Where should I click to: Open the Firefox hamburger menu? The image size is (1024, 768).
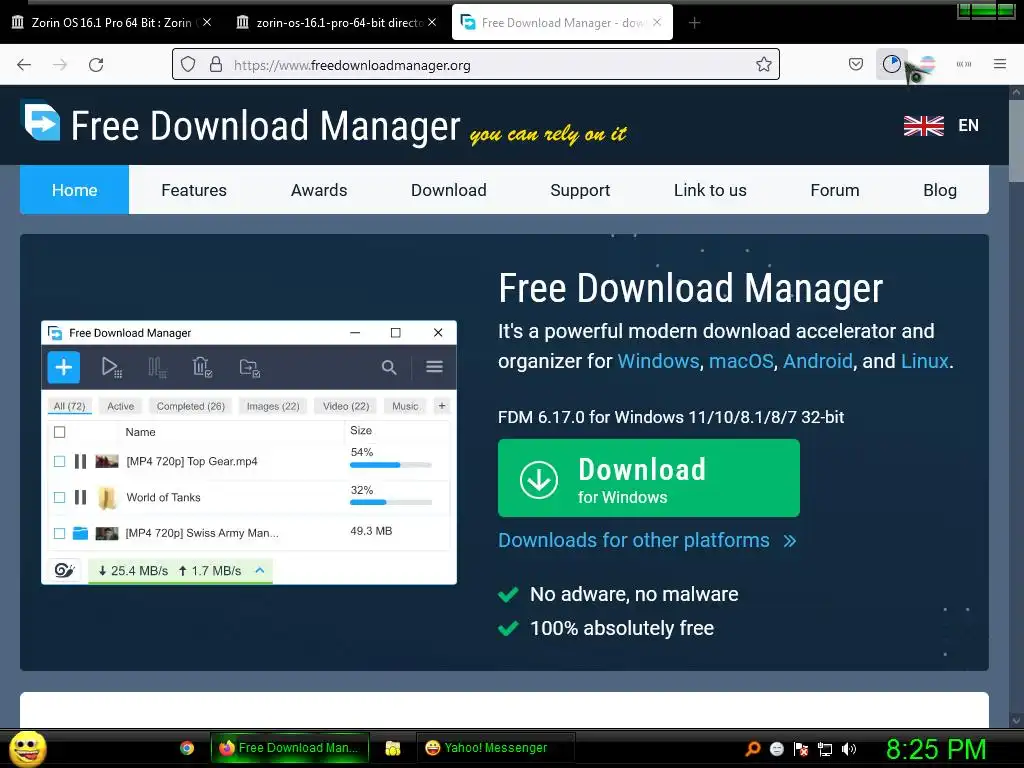click(999, 64)
